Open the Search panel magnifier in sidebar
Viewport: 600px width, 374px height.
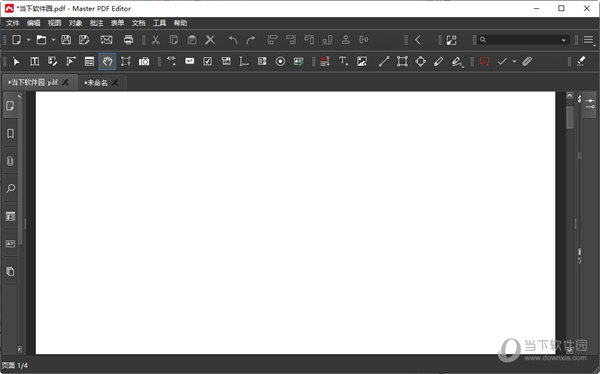pos(10,188)
